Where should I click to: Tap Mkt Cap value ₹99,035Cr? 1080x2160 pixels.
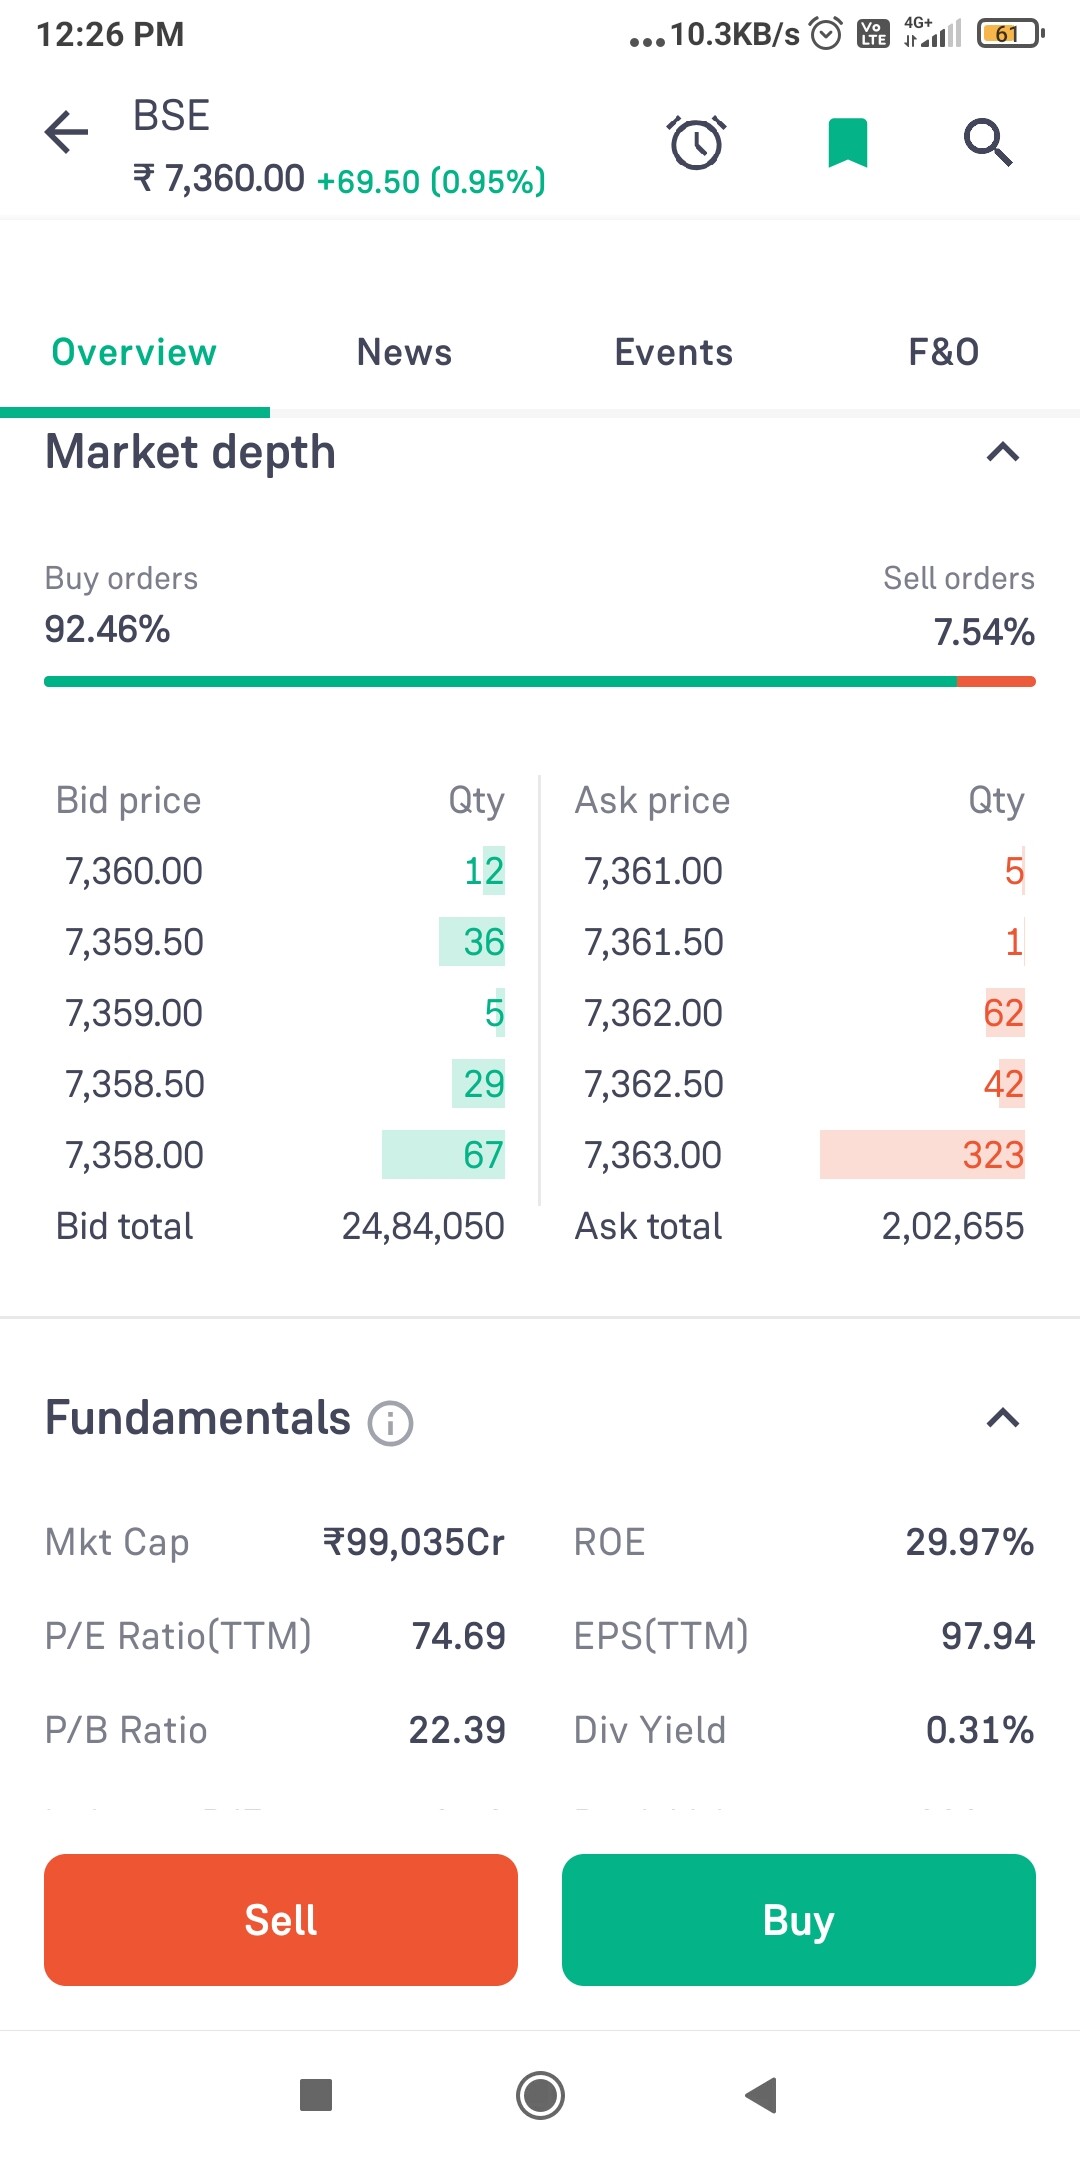tap(413, 1542)
